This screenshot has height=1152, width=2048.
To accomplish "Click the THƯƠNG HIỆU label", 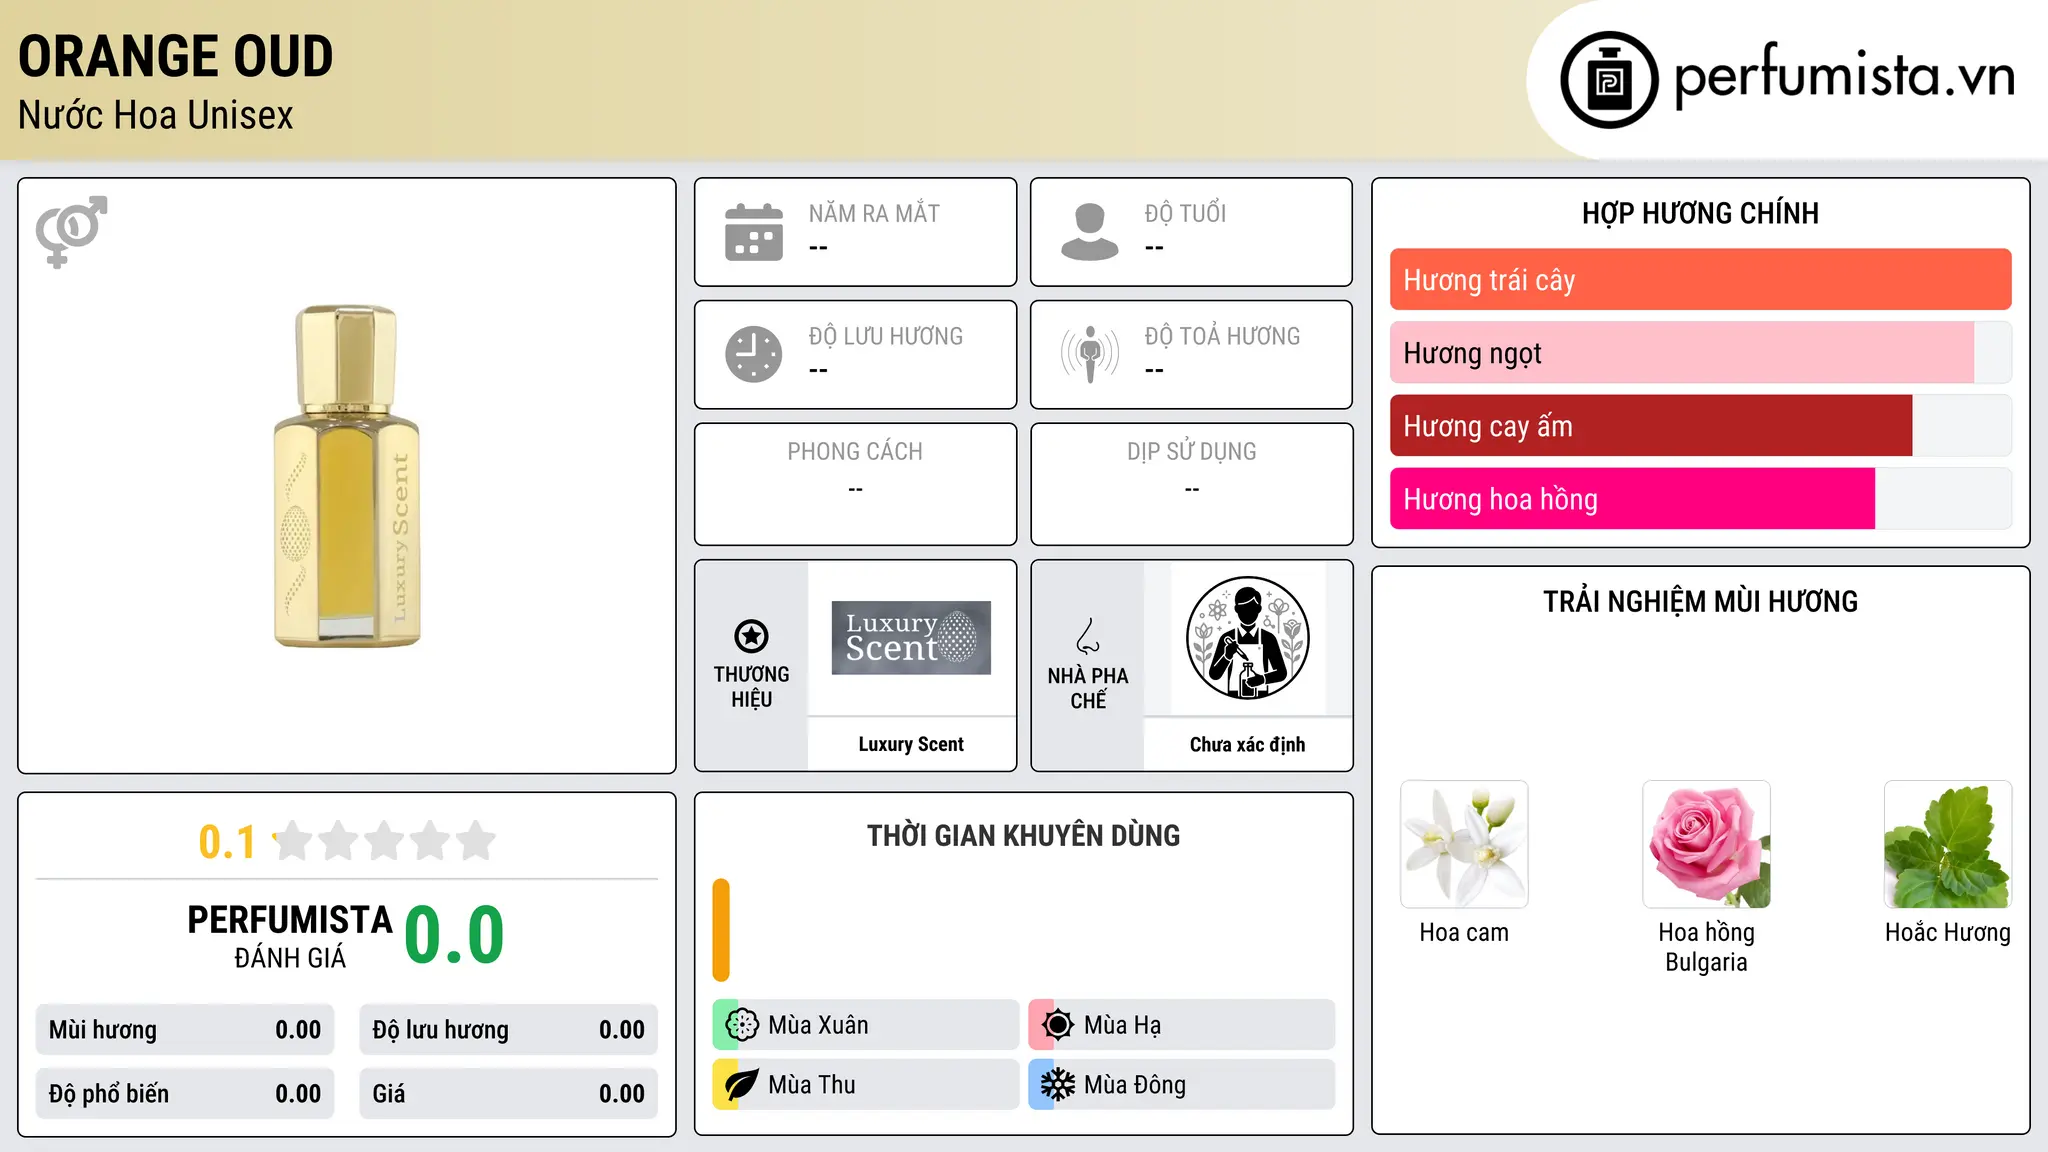I will tap(751, 687).
